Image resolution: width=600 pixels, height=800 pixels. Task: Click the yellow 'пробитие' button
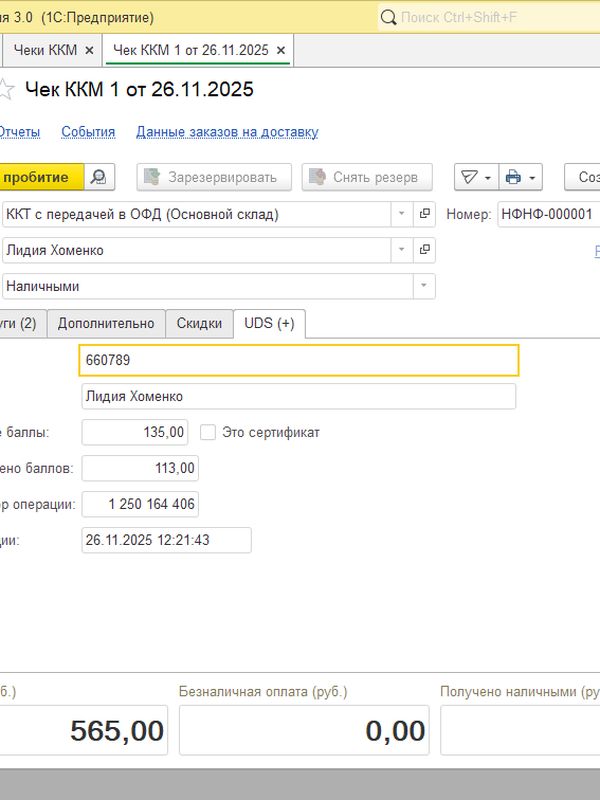tap(41, 177)
